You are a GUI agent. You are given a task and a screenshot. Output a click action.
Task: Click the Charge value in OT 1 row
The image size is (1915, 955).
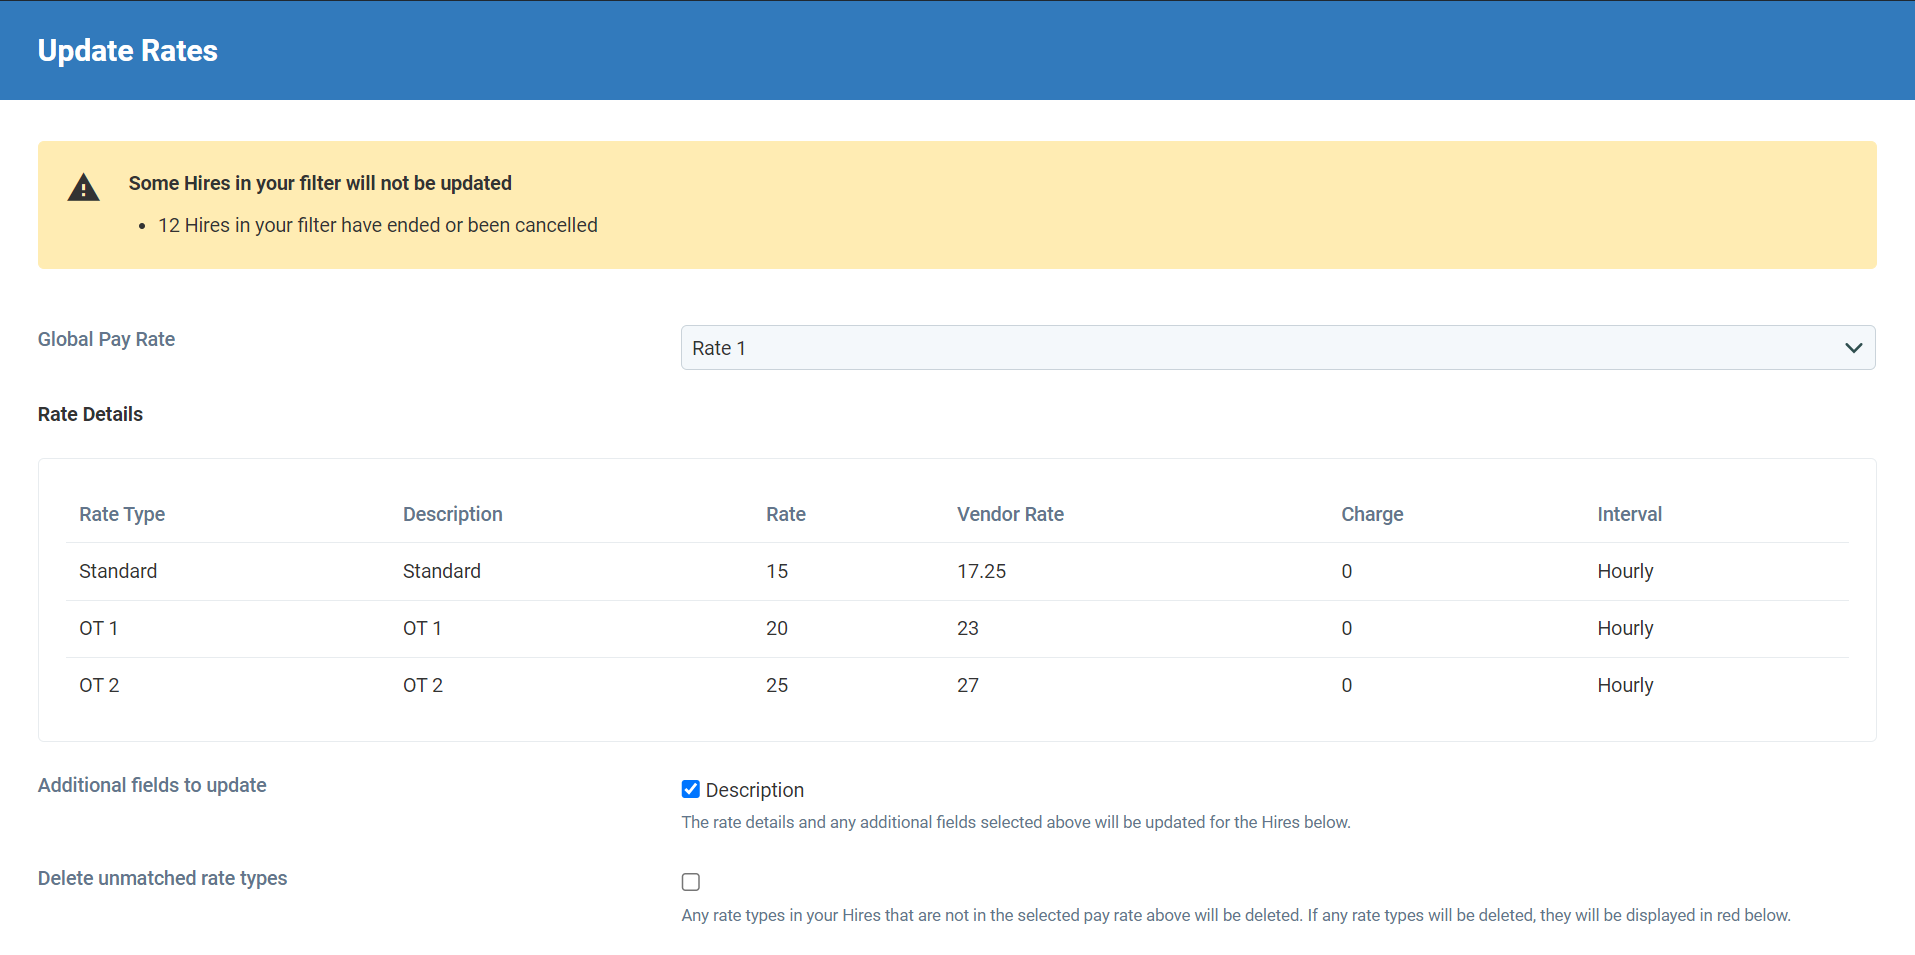pos(1346,628)
